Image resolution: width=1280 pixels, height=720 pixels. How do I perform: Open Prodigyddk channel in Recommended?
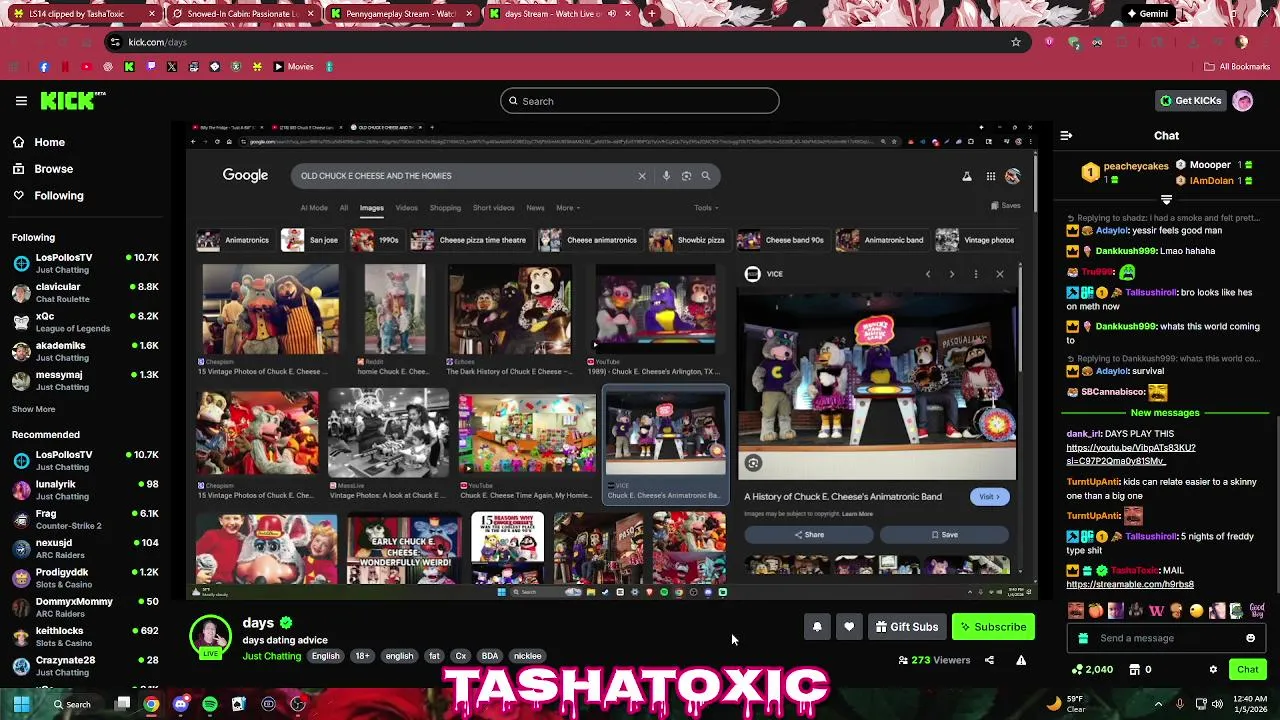[x=85, y=578]
